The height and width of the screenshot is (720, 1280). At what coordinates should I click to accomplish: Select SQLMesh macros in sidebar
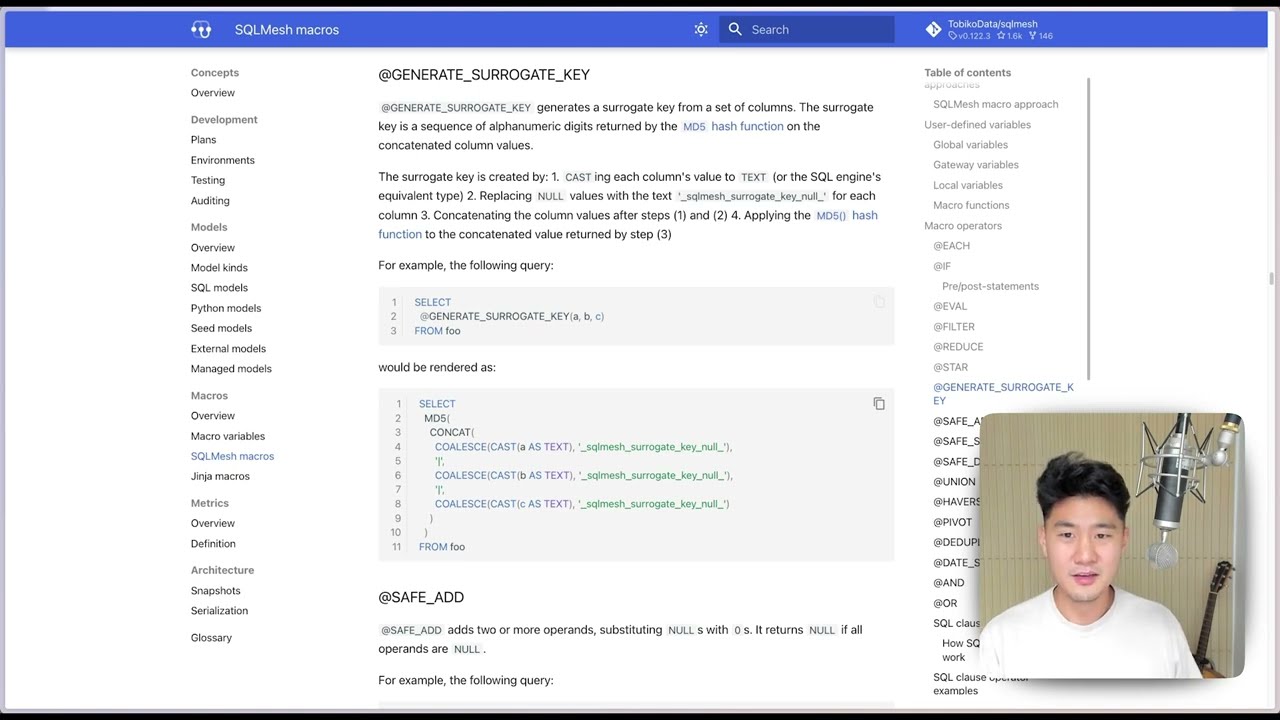click(232, 456)
